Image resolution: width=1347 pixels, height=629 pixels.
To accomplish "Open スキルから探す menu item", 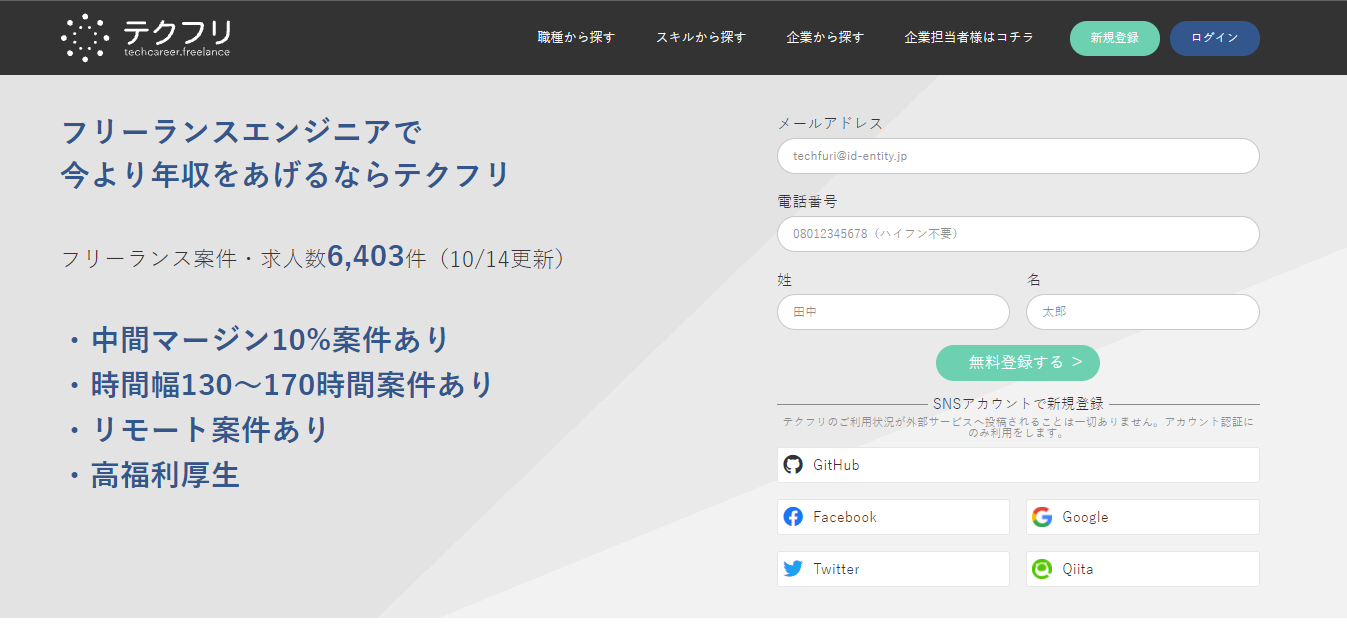I will pyautogui.click(x=701, y=38).
